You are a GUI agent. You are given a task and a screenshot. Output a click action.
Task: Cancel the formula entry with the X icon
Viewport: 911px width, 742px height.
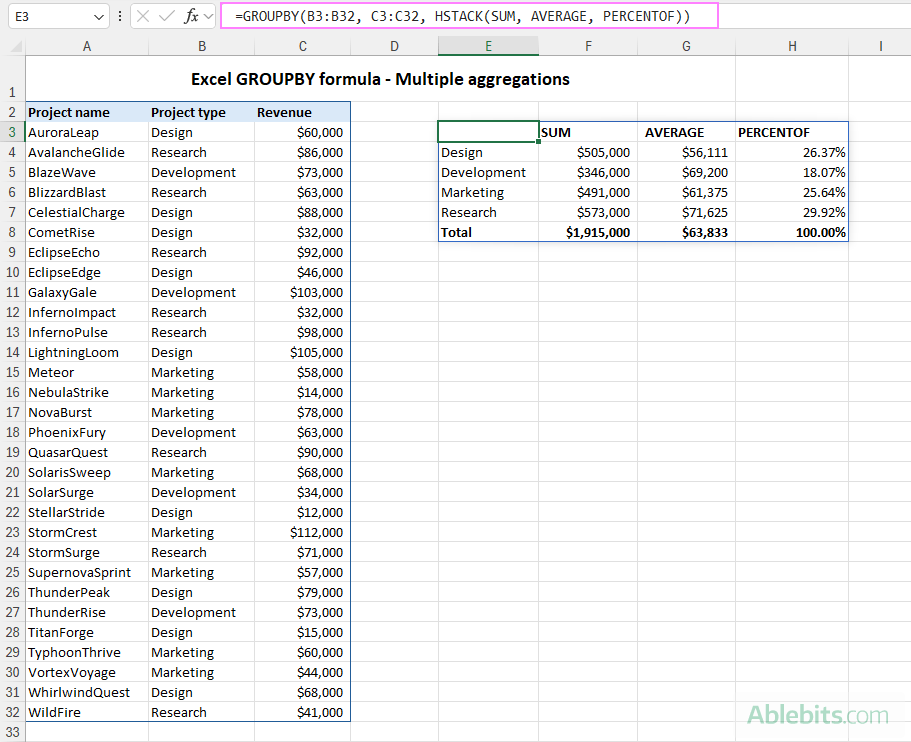coord(143,15)
